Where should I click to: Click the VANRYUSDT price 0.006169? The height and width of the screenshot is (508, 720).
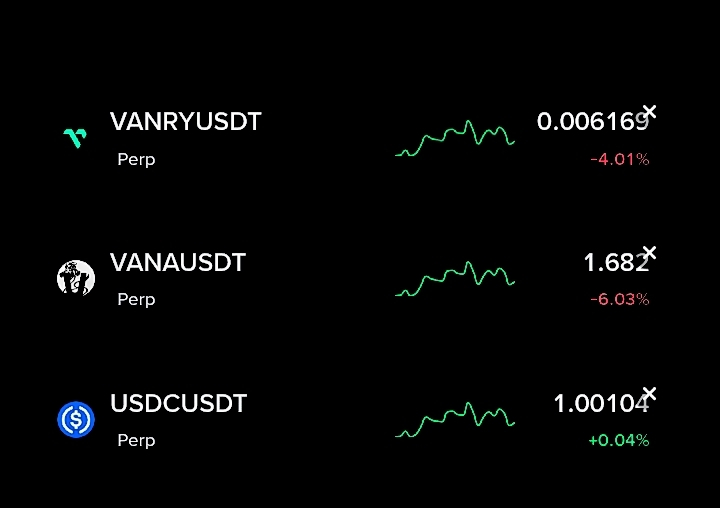click(590, 123)
